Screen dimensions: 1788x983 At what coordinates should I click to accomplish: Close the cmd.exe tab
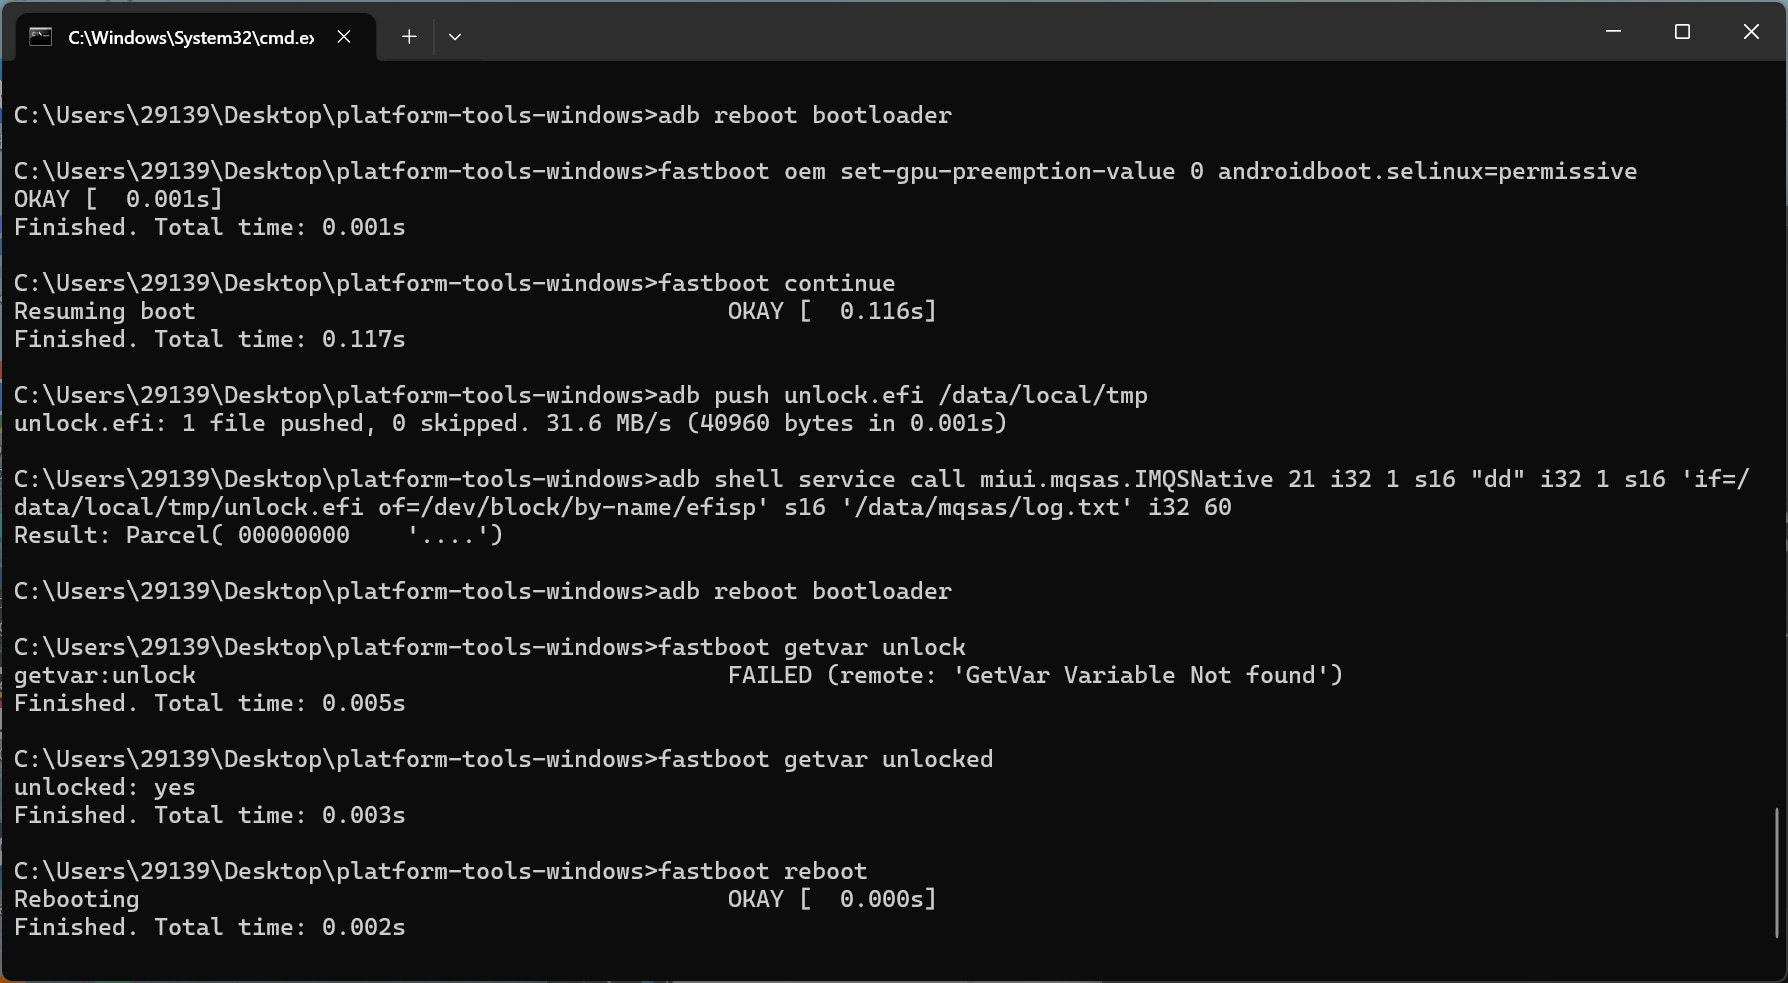(344, 37)
